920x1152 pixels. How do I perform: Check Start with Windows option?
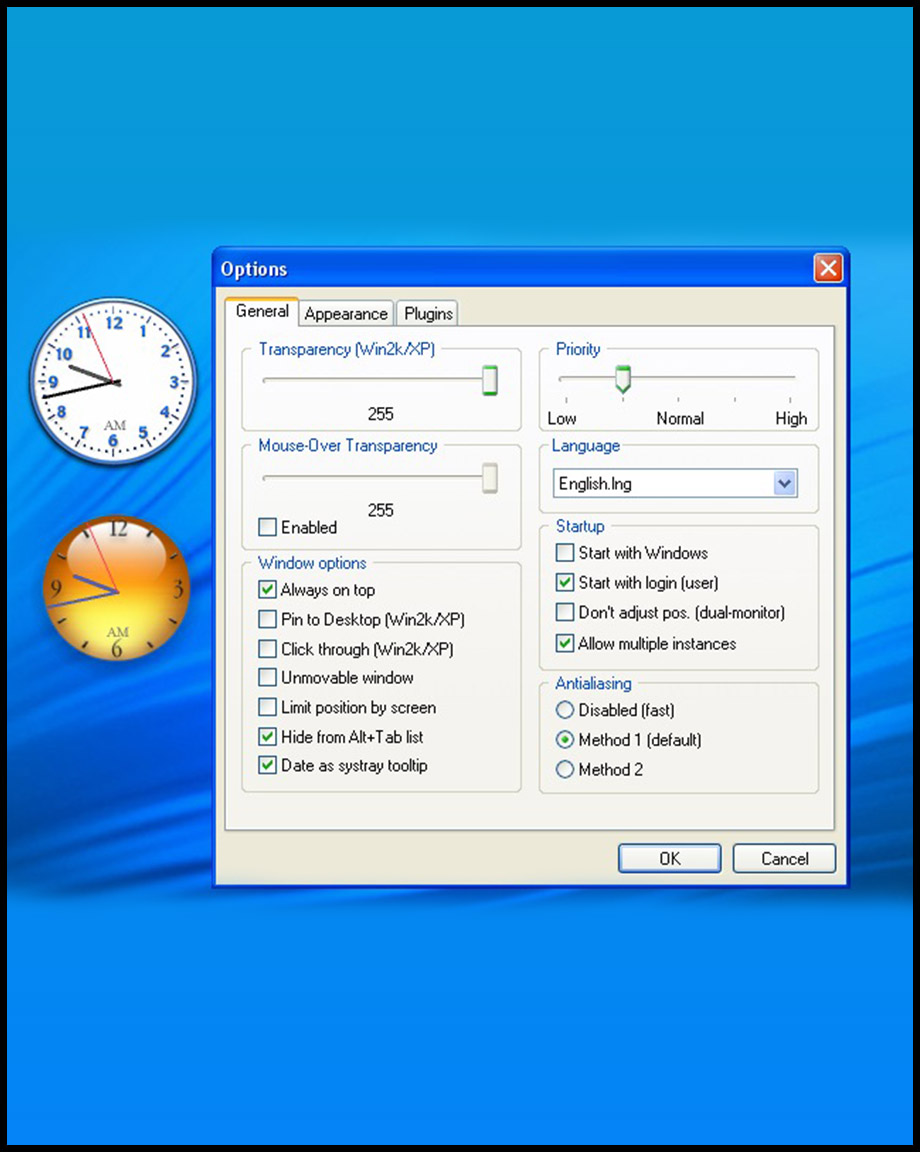point(565,553)
